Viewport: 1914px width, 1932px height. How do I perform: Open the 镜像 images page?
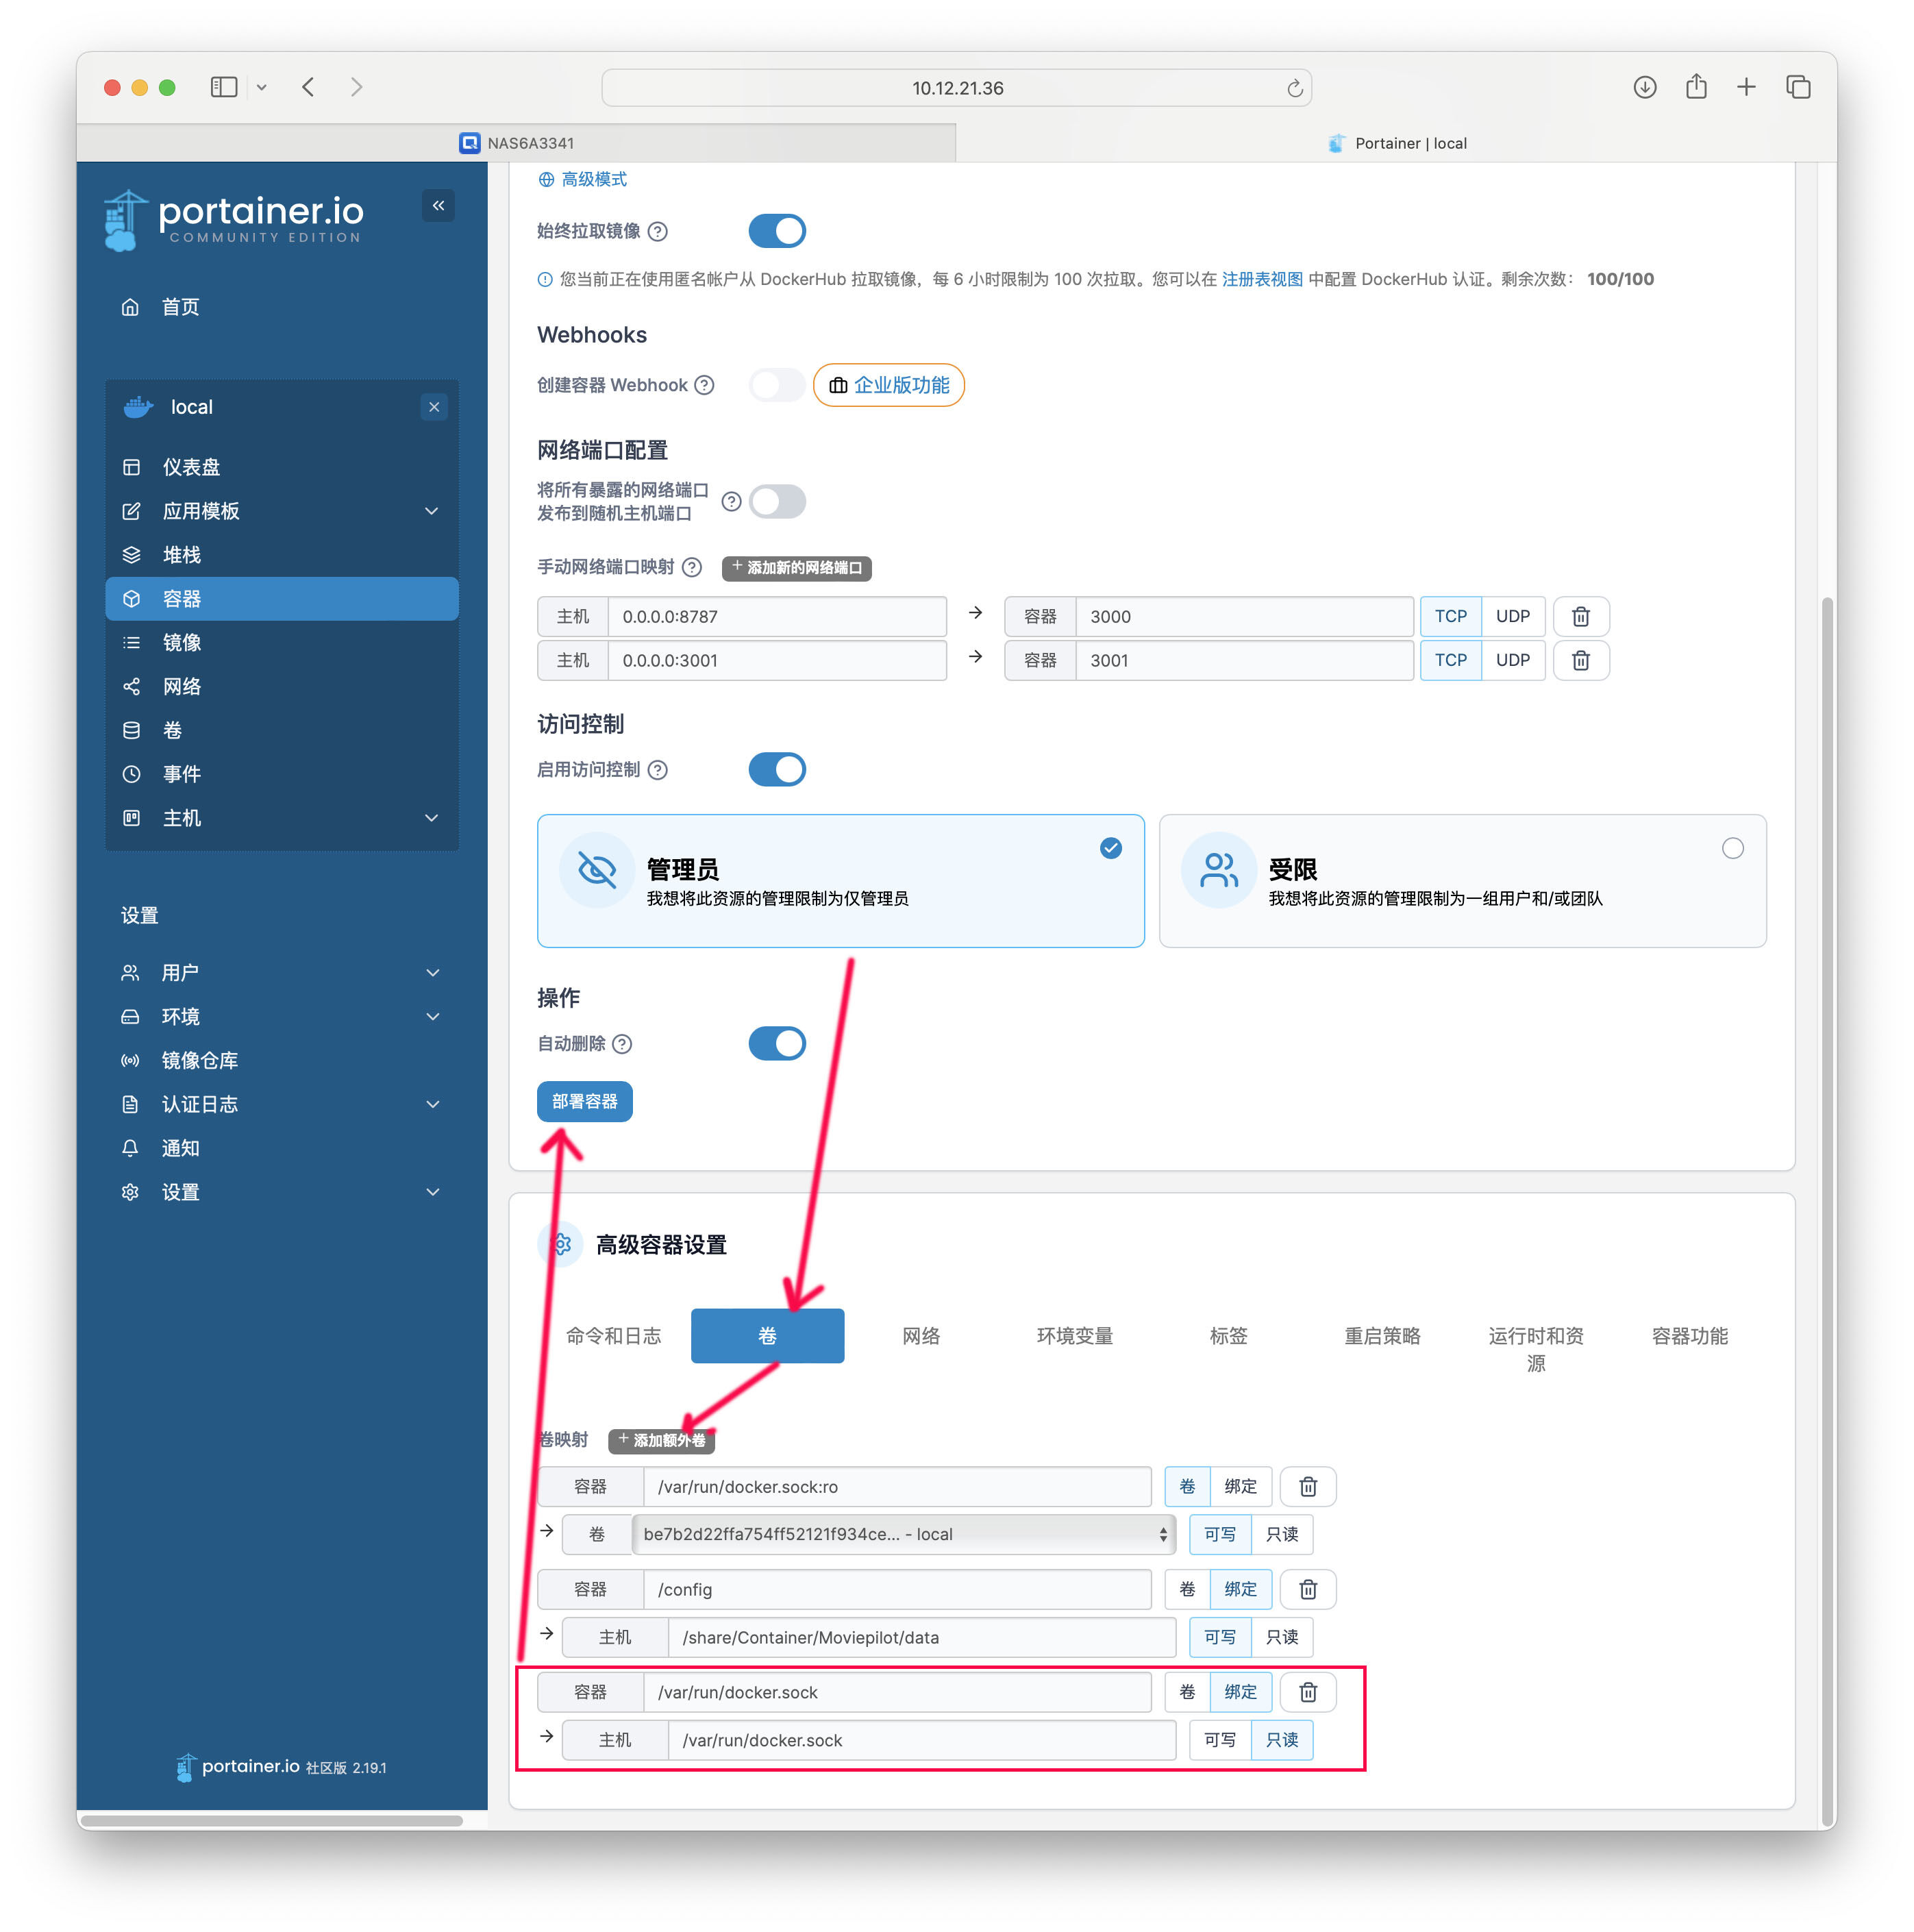click(x=181, y=643)
